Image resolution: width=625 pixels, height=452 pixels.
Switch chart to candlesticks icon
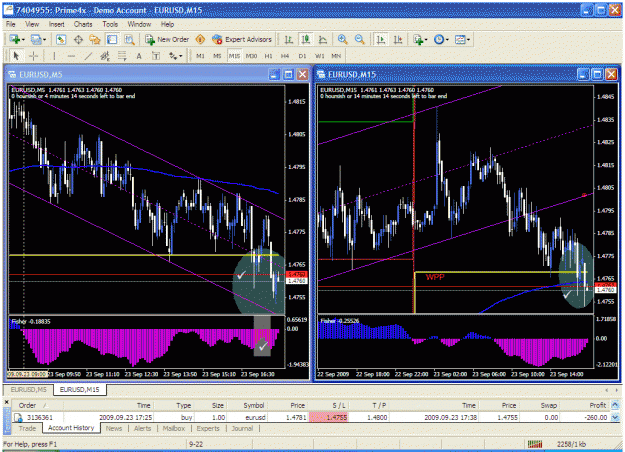click(306, 39)
